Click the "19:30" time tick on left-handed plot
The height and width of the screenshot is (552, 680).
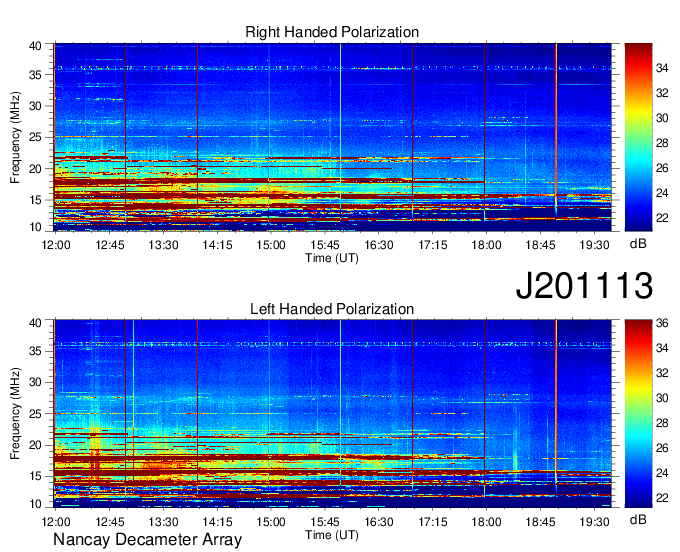[x=594, y=521]
